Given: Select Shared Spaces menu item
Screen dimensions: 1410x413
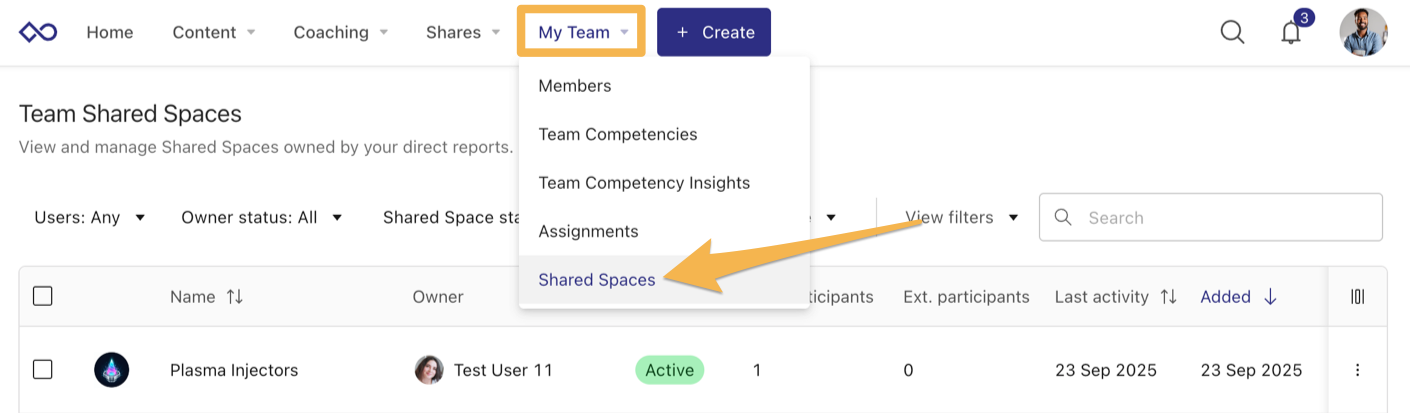Looking at the screenshot, I should click(664, 280).
